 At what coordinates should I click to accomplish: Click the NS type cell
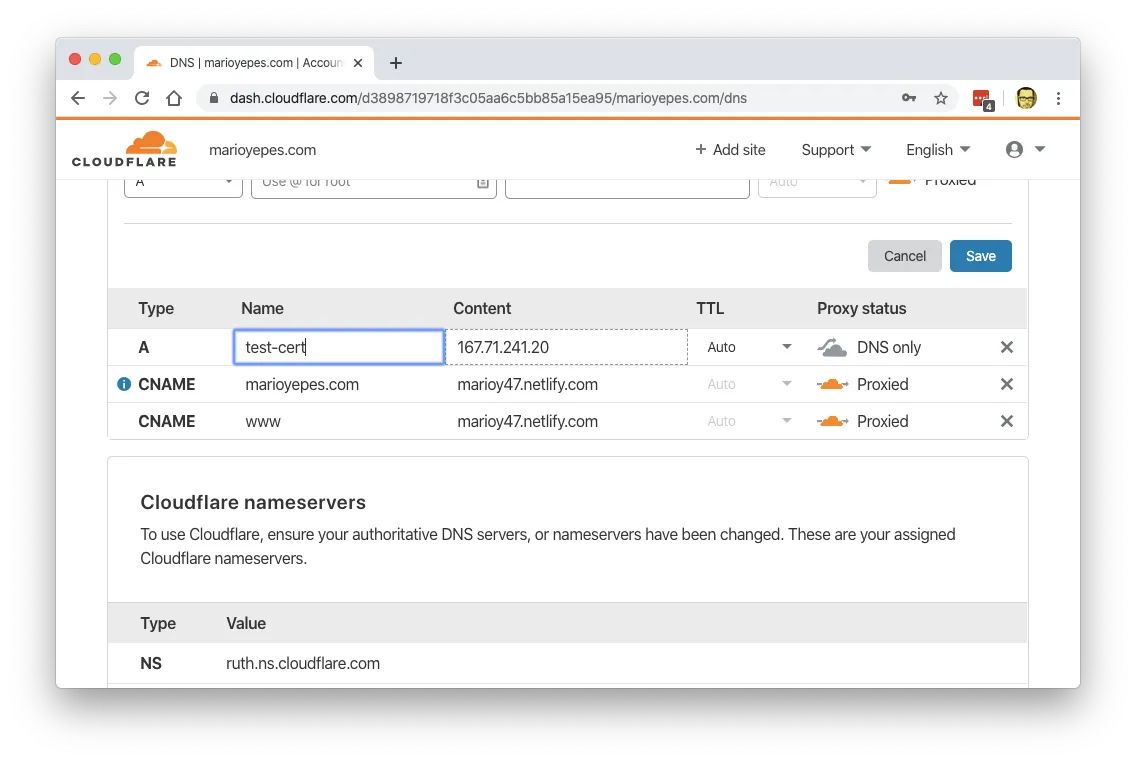point(151,663)
